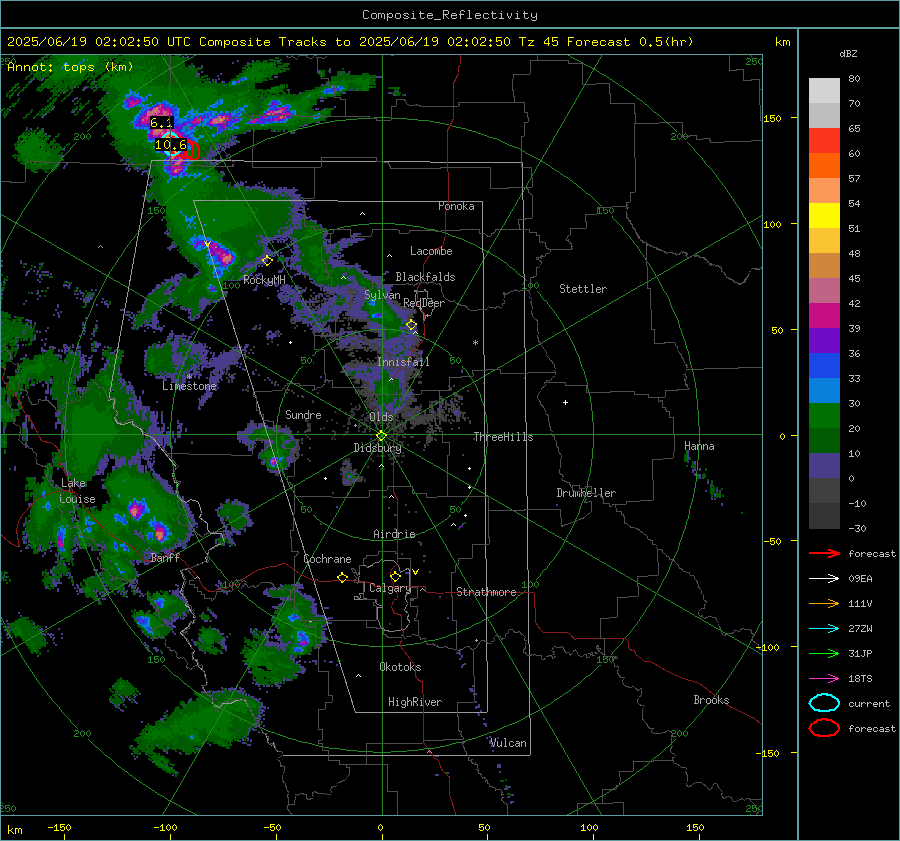Pick the light gray swatch below 80
Image resolution: width=900 pixels, height=841 pixels.
(824, 91)
